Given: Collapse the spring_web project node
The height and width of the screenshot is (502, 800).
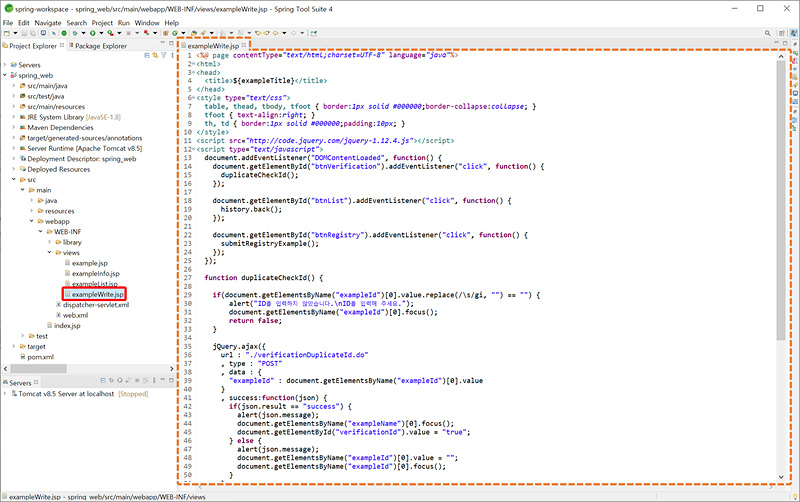Looking at the screenshot, I should [5, 75].
